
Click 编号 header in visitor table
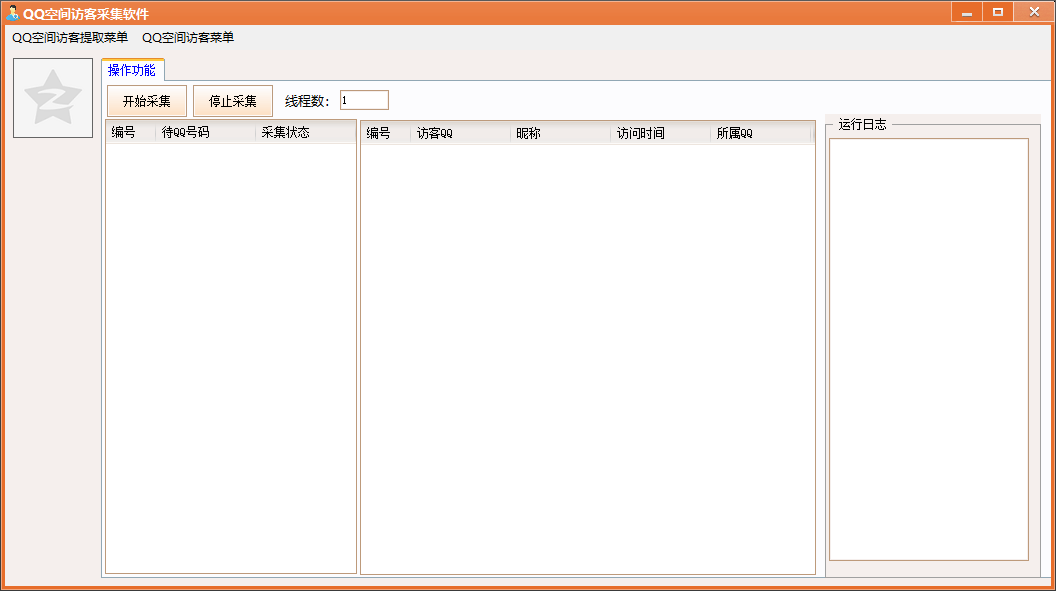click(x=386, y=133)
